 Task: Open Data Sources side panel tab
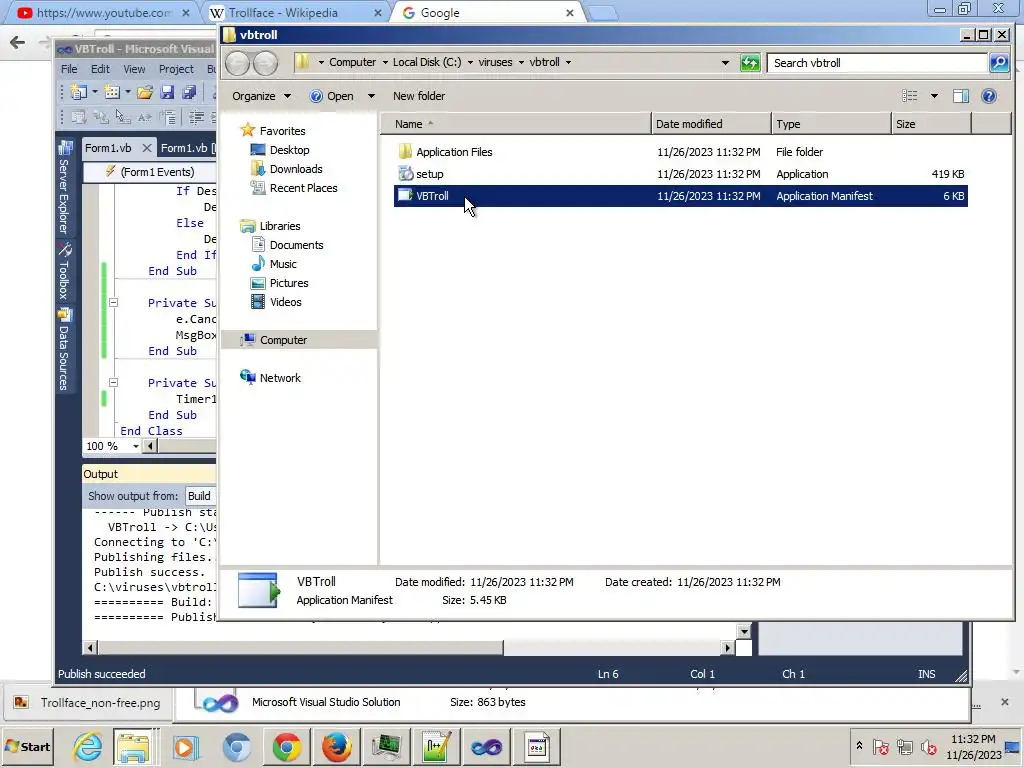64,349
